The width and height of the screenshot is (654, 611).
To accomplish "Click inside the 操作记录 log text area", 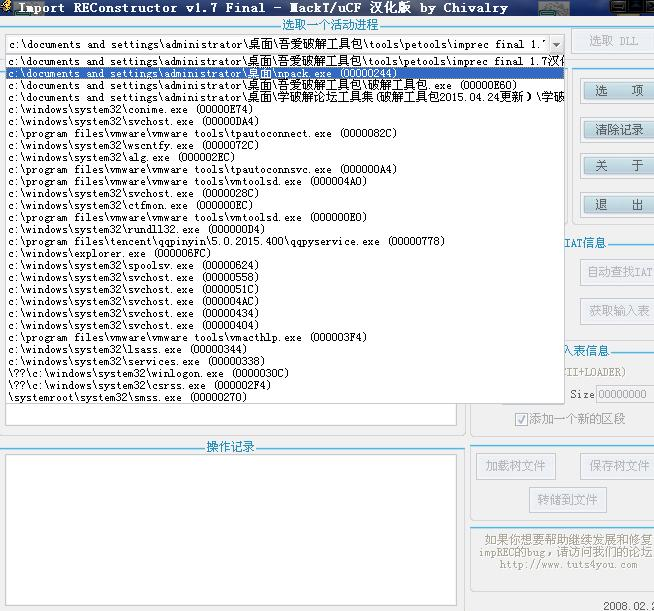I will 231,530.
